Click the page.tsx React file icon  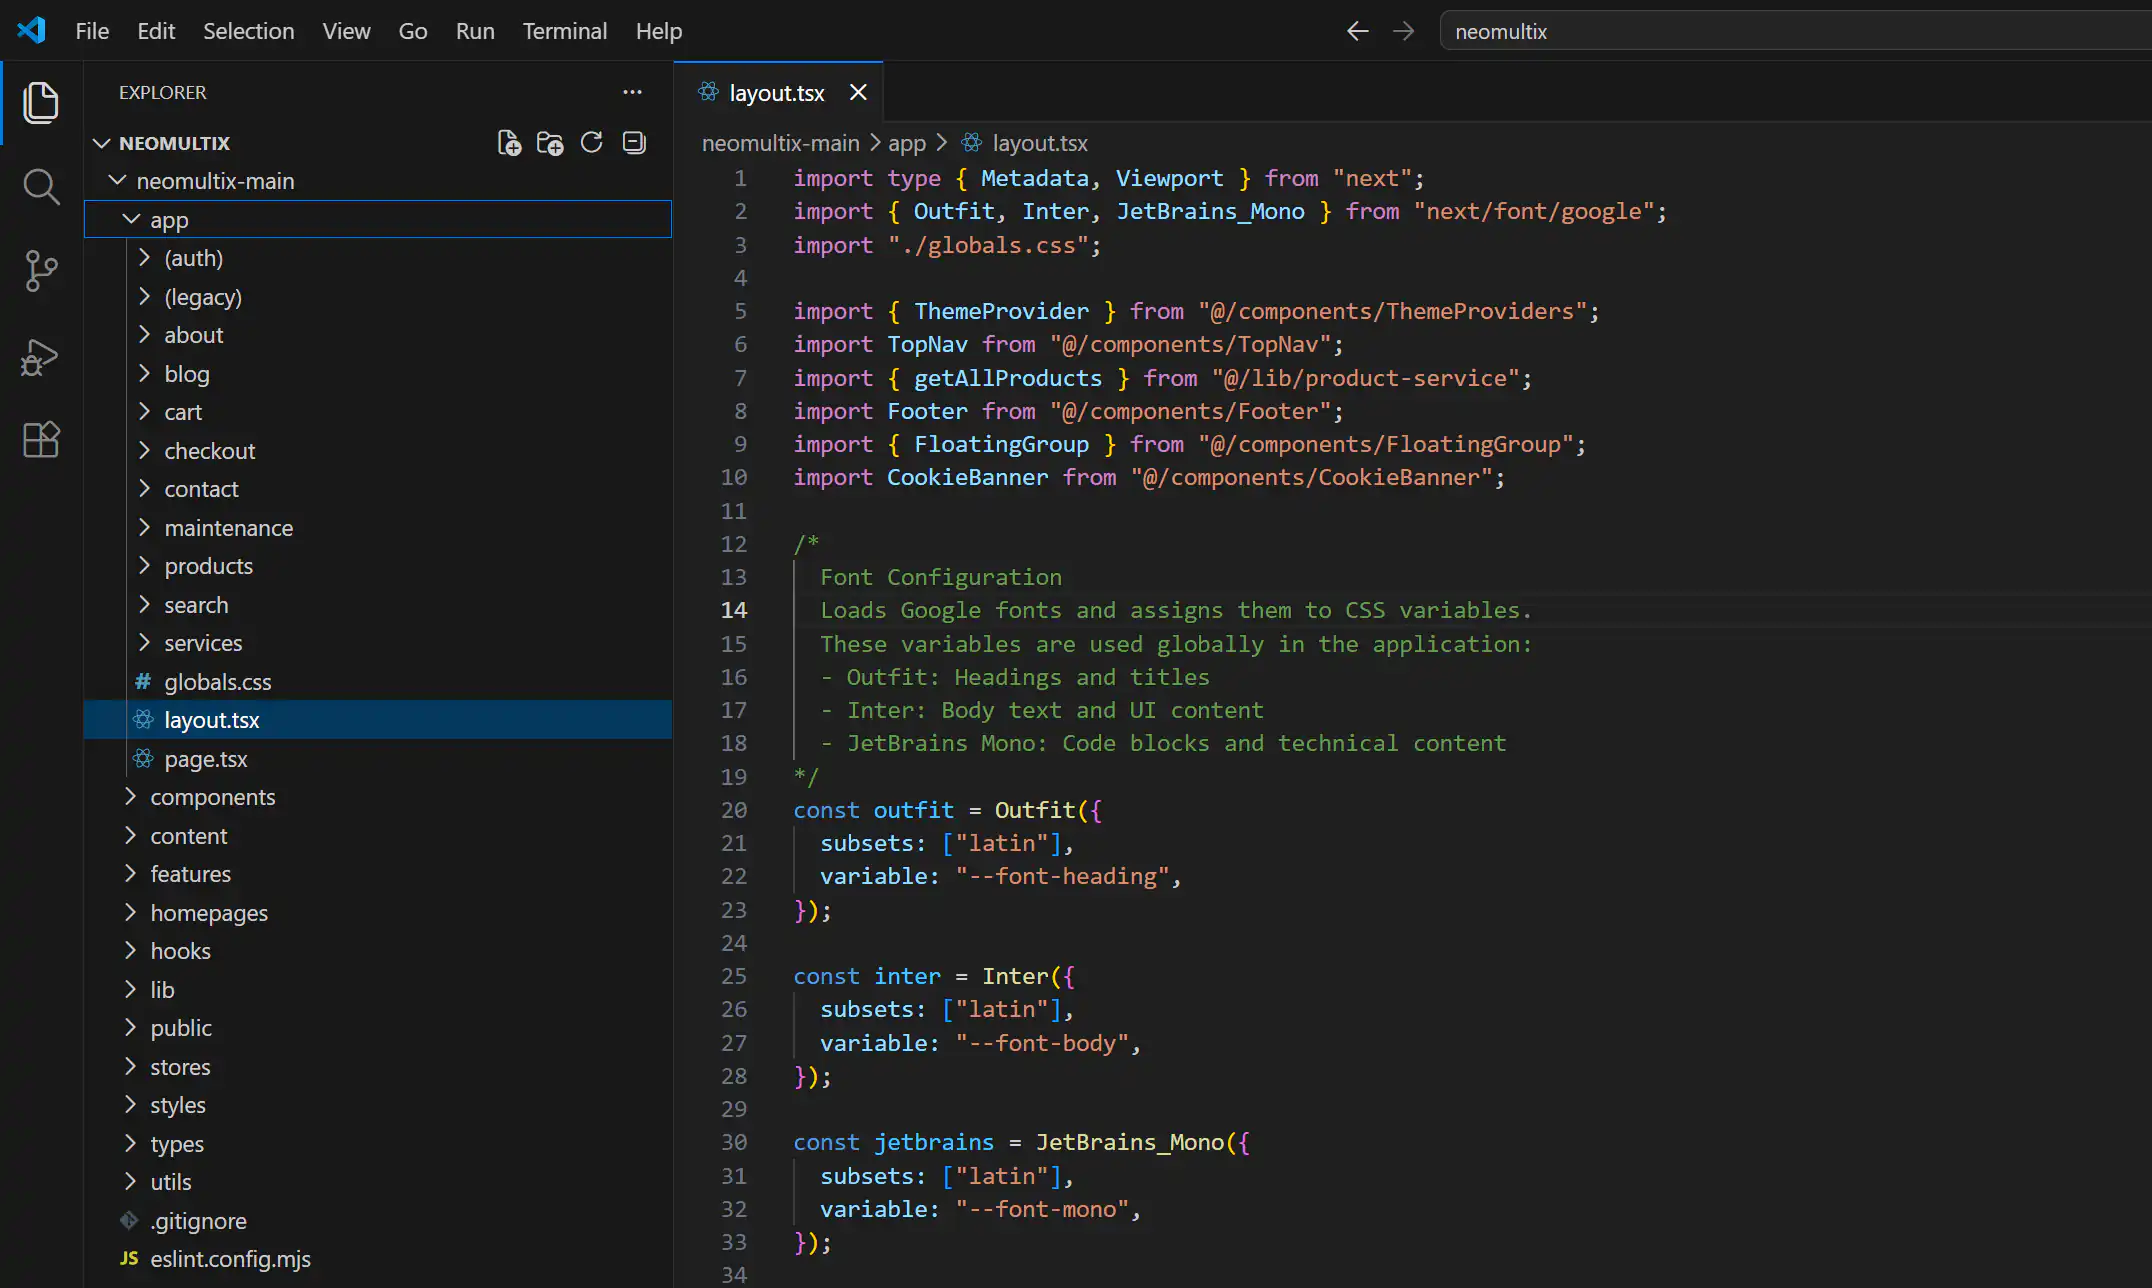pyautogui.click(x=143, y=759)
